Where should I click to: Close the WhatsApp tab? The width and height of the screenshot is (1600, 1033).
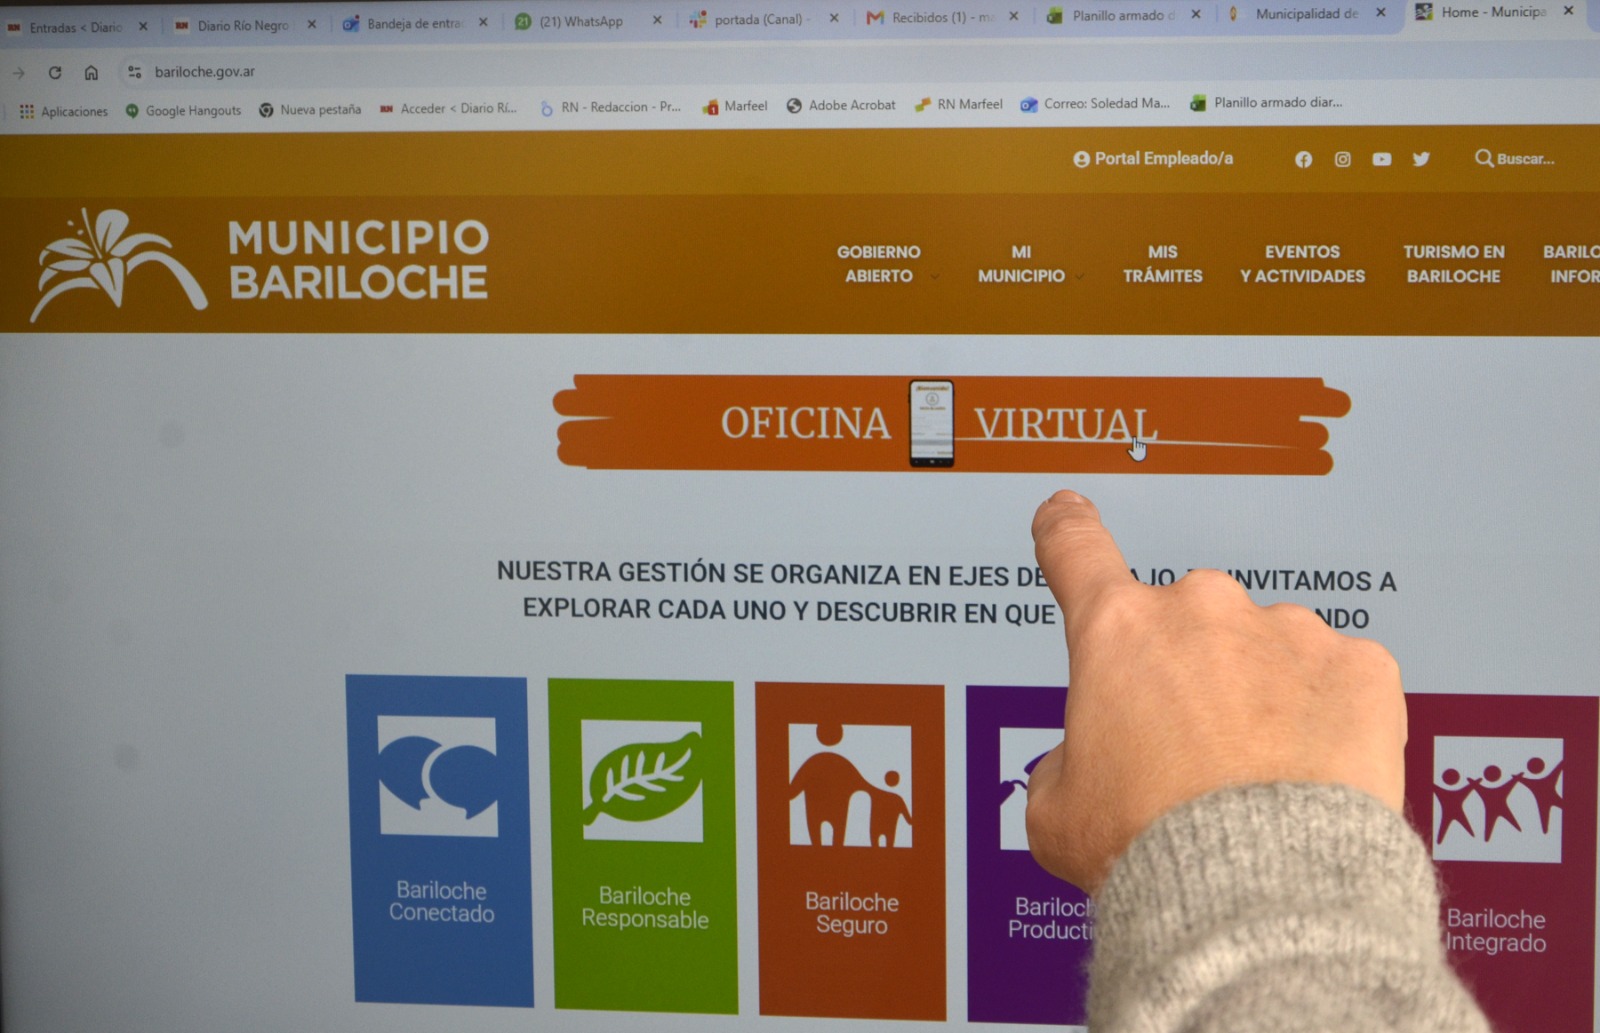(x=657, y=20)
